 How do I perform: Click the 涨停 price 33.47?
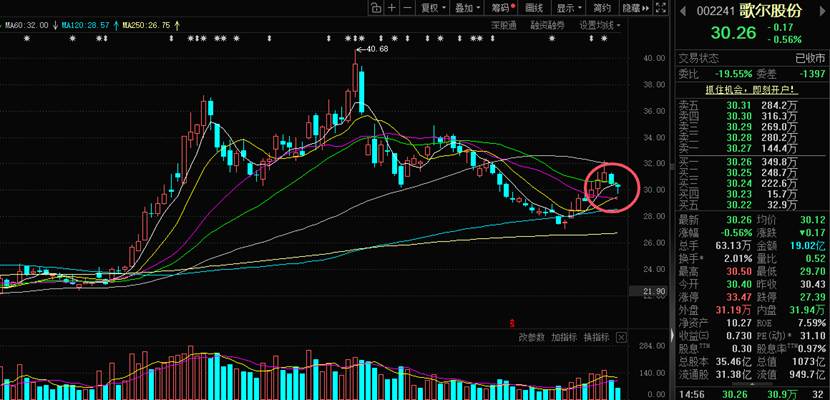pyautogui.click(x=737, y=296)
